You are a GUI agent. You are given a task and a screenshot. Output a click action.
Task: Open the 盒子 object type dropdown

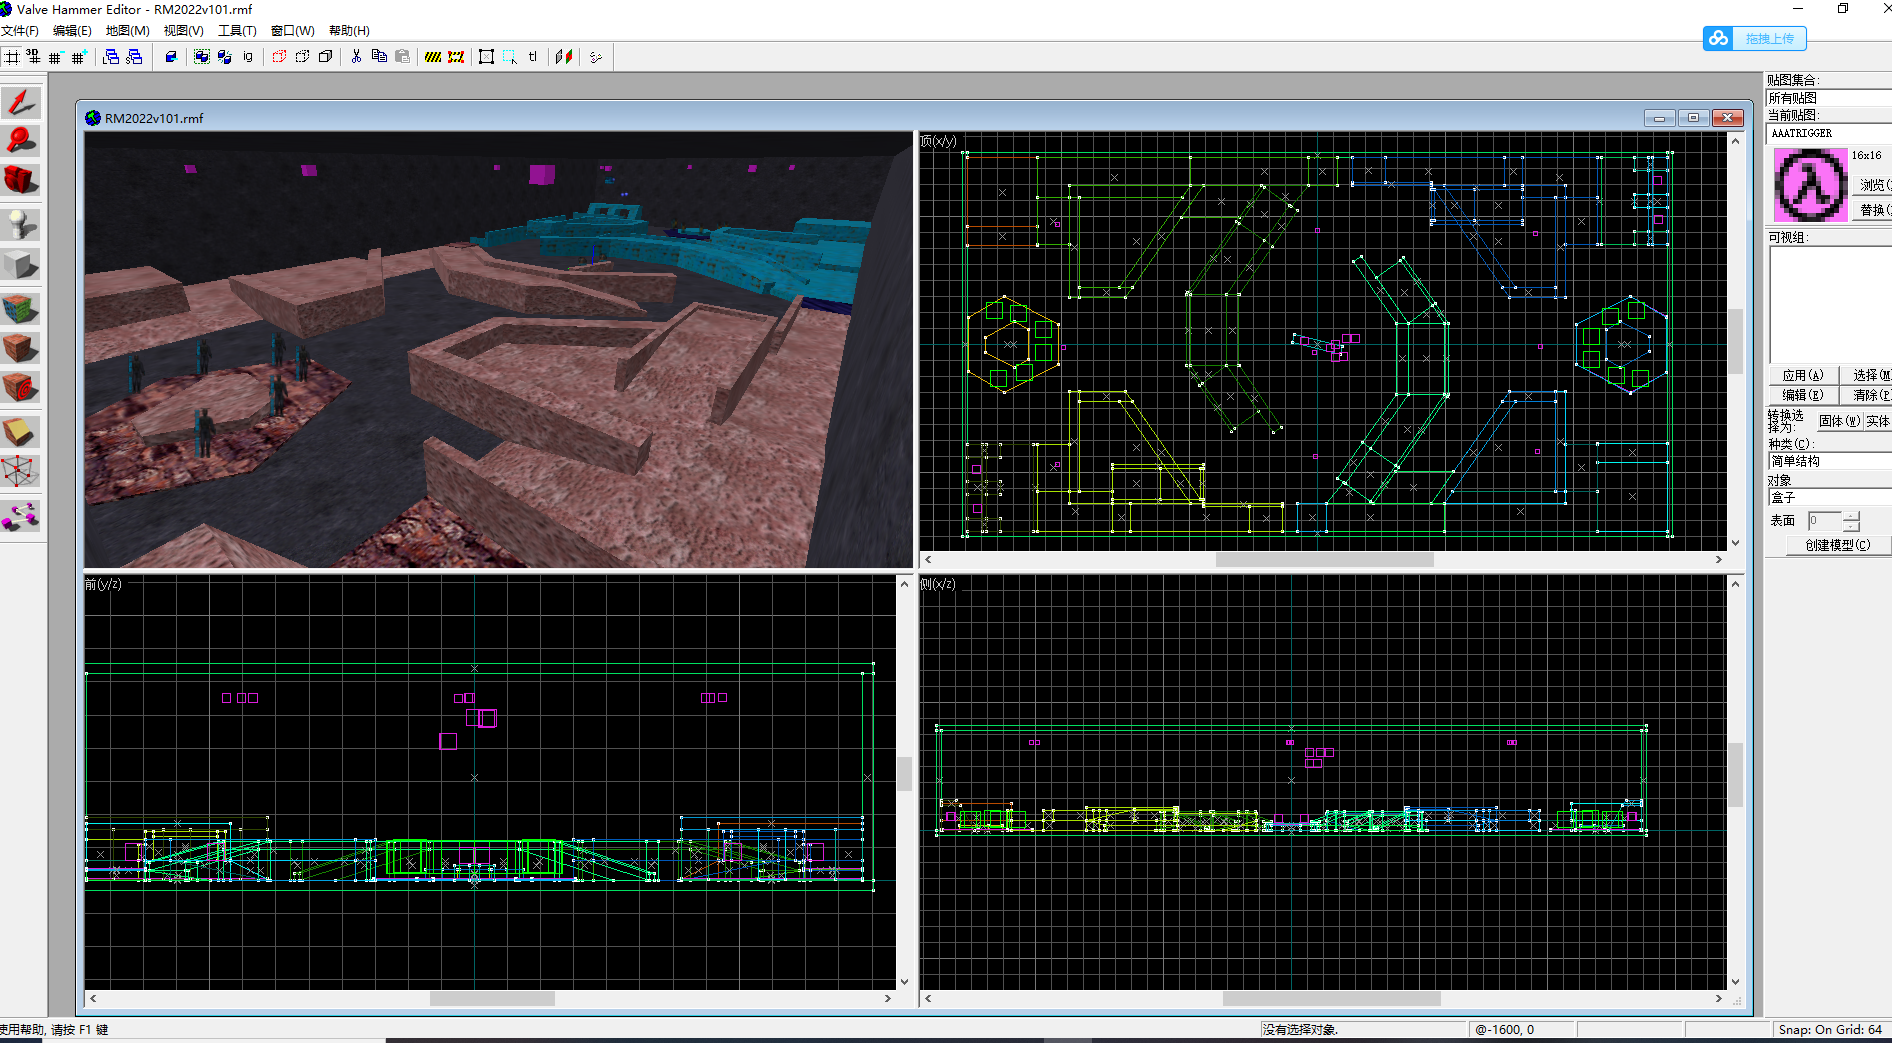point(1828,497)
